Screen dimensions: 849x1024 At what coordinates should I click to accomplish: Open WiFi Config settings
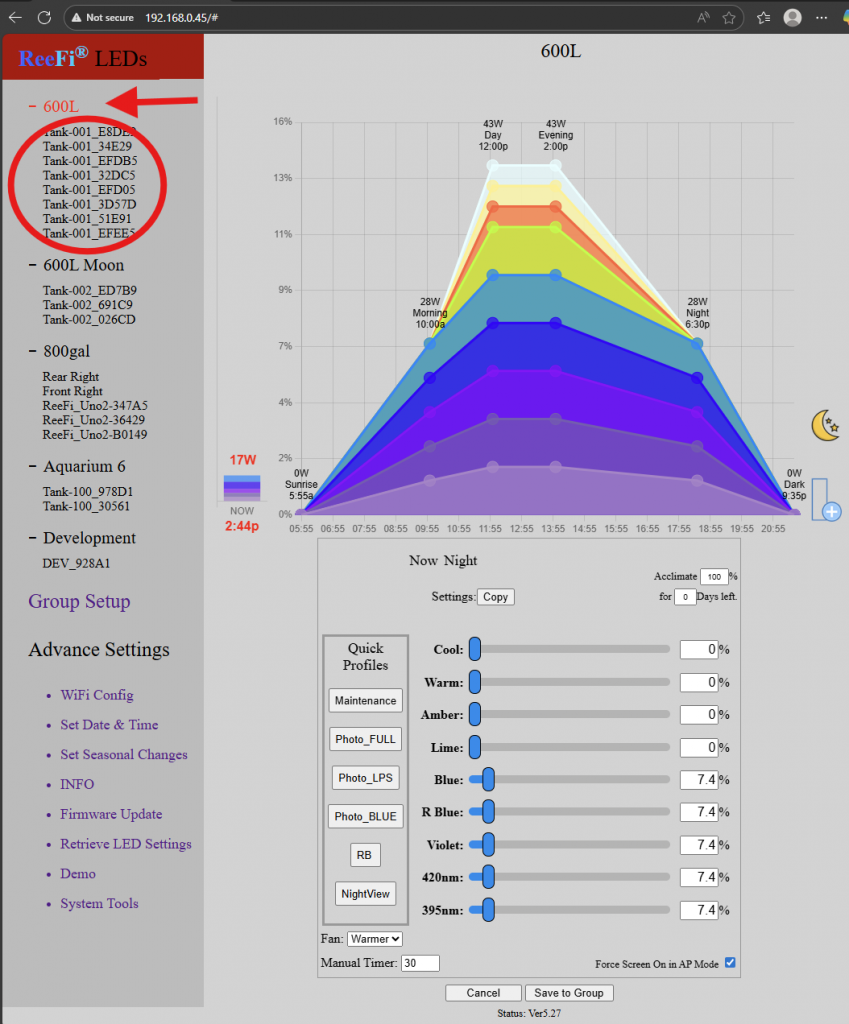pyautogui.click(x=96, y=695)
